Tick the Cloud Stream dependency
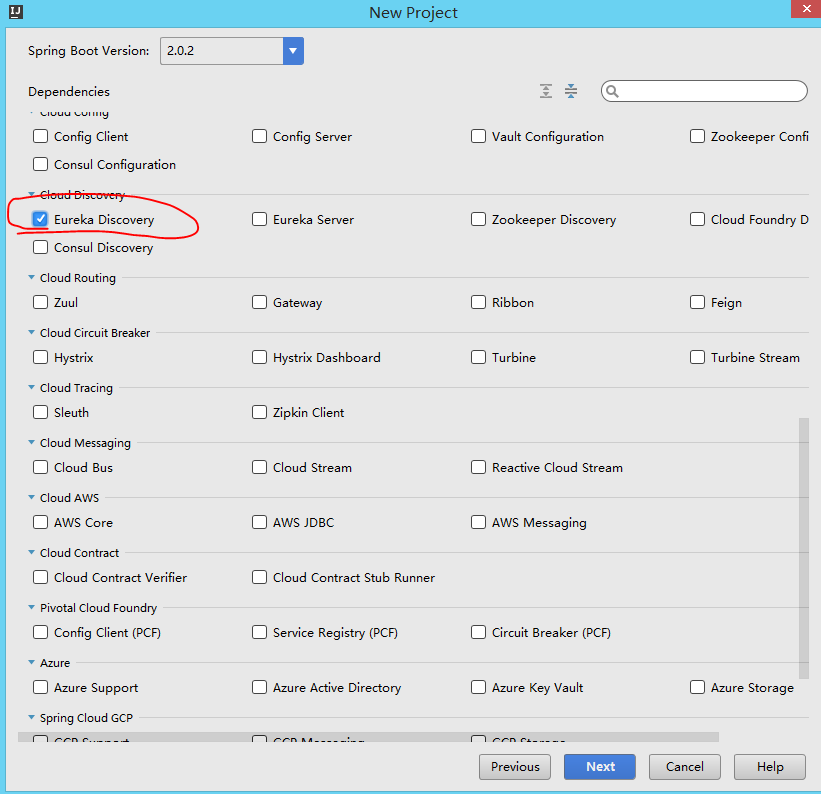821x794 pixels. point(259,467)
